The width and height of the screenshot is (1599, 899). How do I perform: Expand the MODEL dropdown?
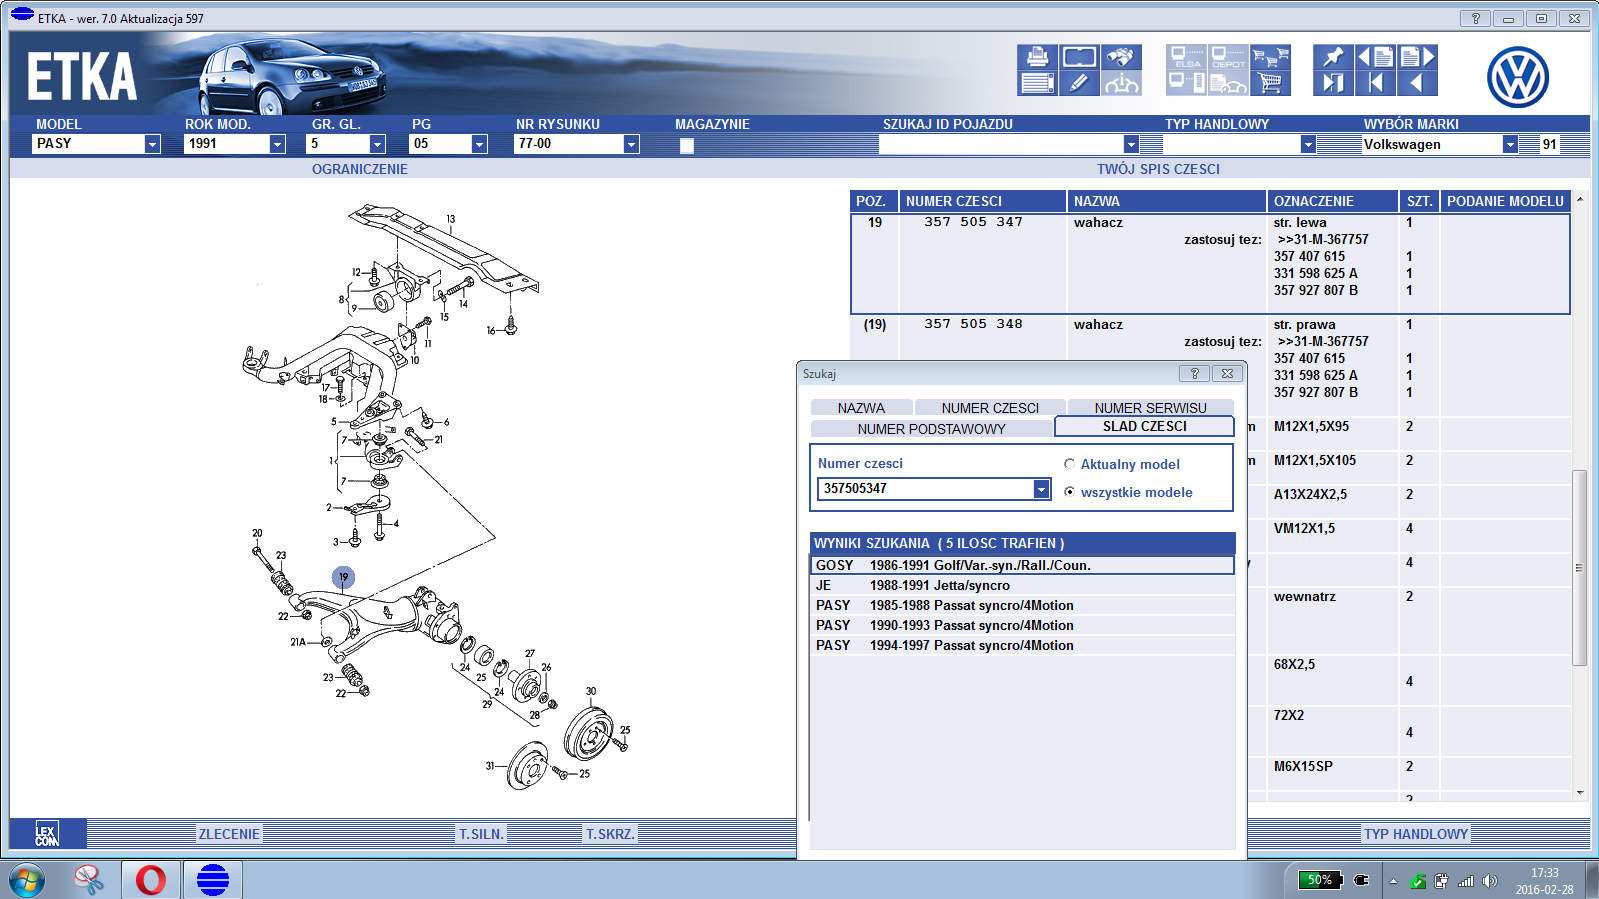152,144
